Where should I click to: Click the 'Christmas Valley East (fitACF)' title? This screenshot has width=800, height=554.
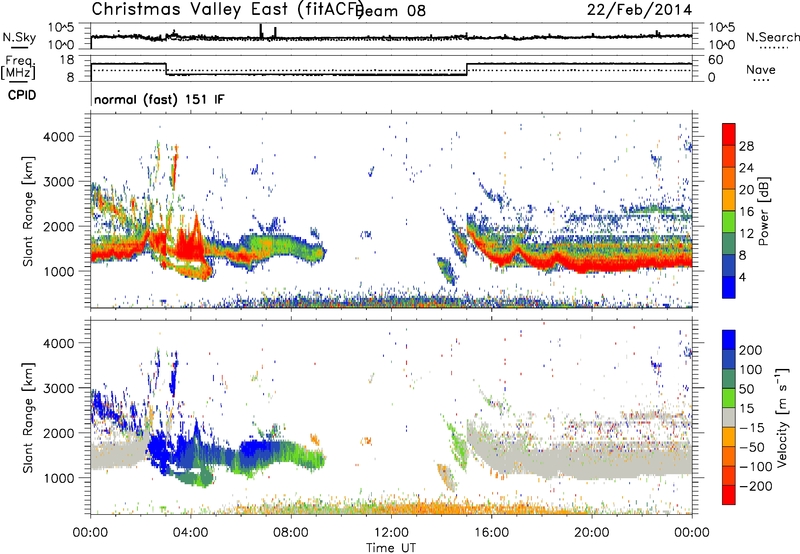point(227,9)
